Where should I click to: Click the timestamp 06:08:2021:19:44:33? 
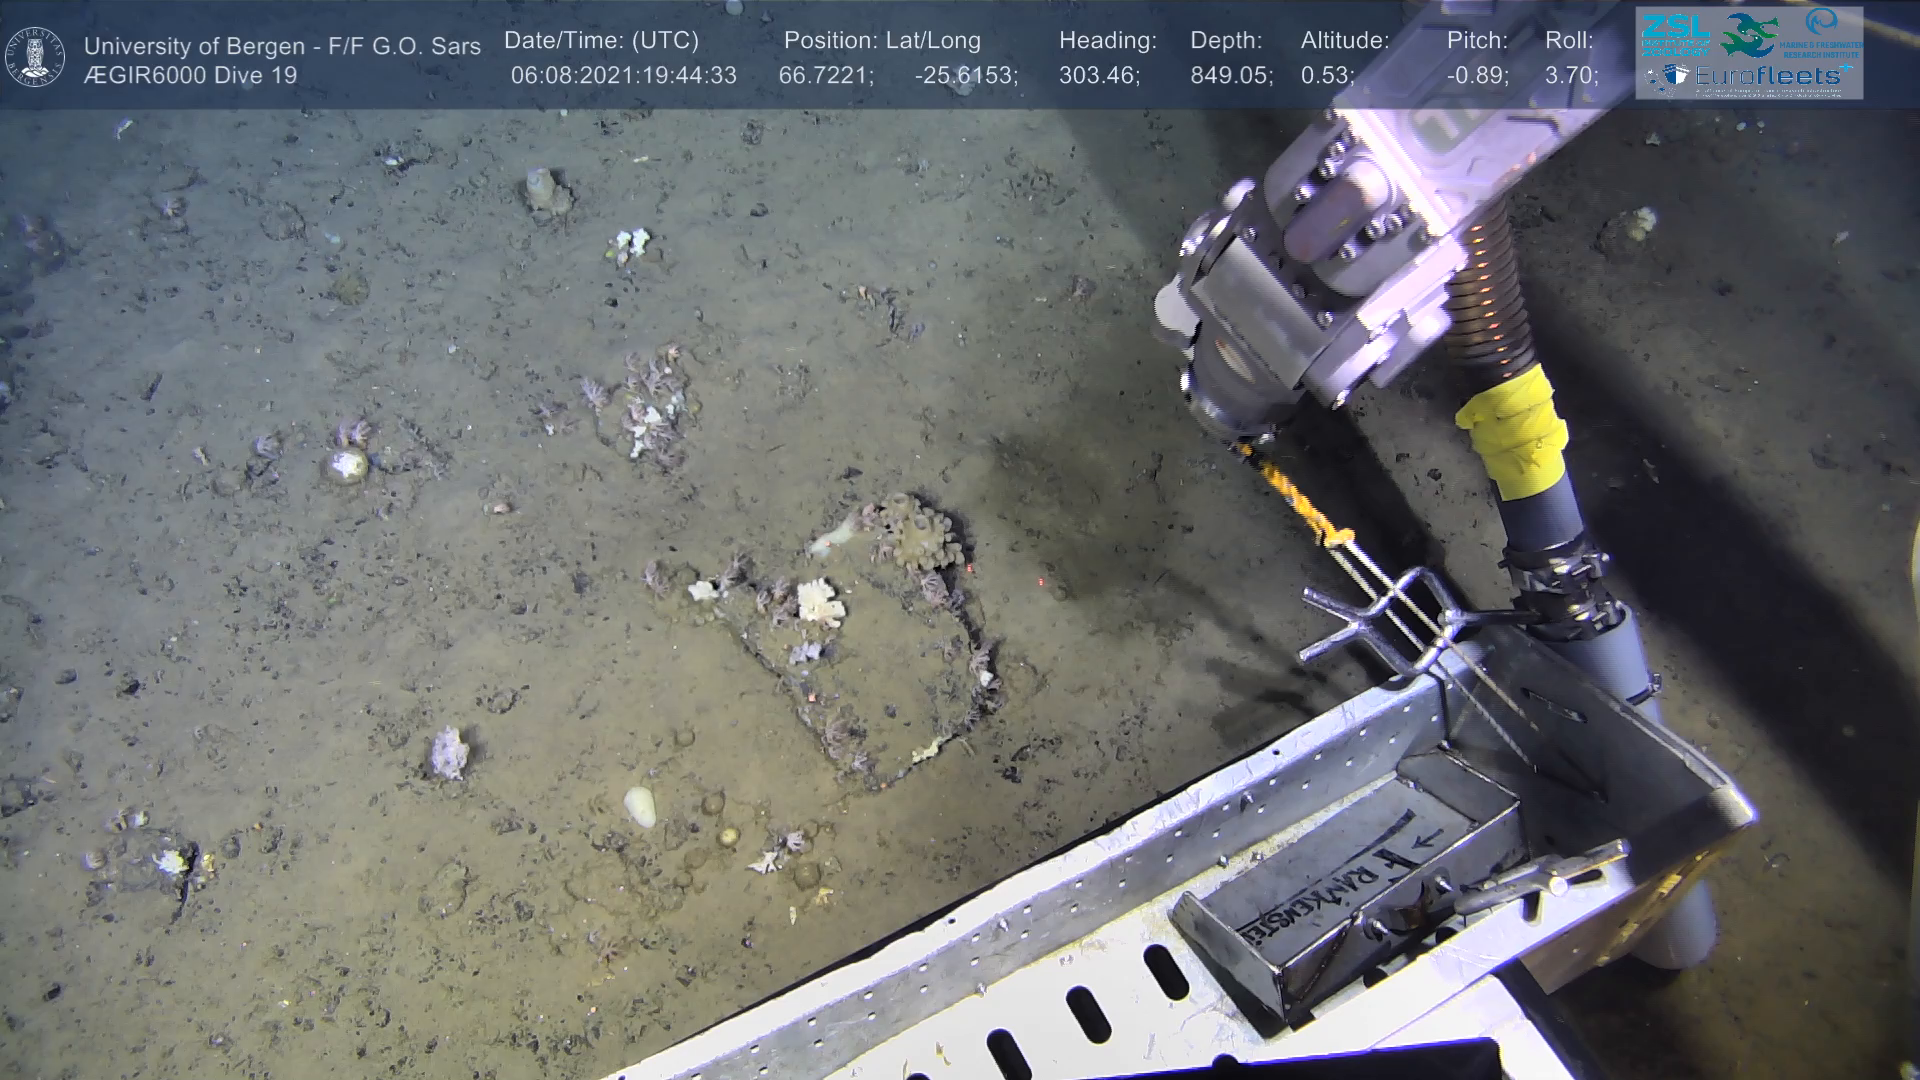pos(623,76)
